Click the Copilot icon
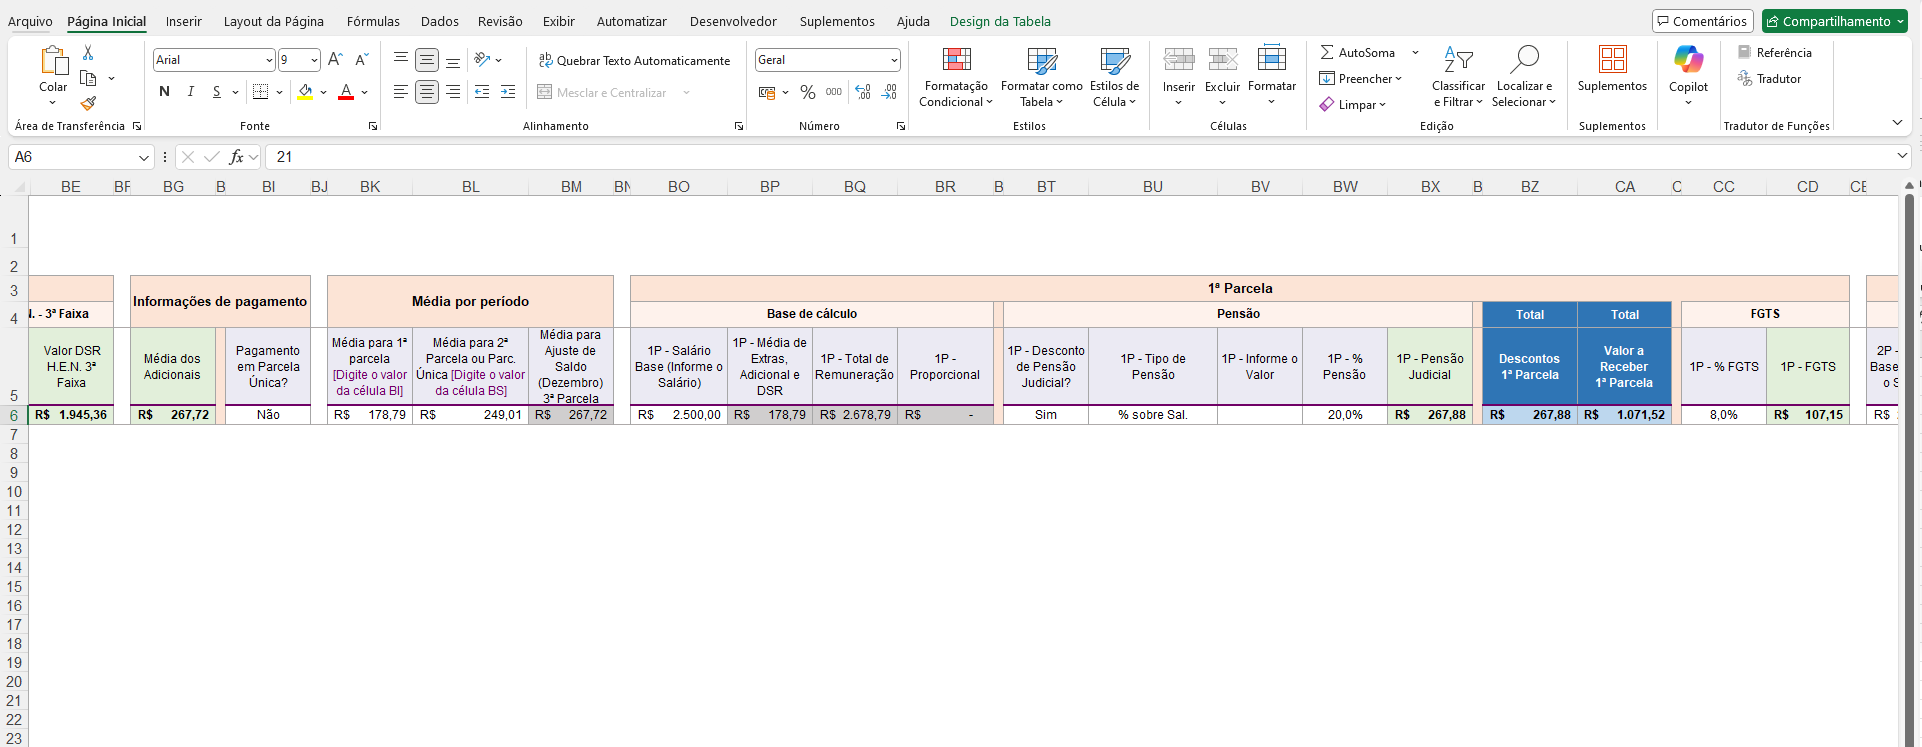 (x=1688, y=60)
